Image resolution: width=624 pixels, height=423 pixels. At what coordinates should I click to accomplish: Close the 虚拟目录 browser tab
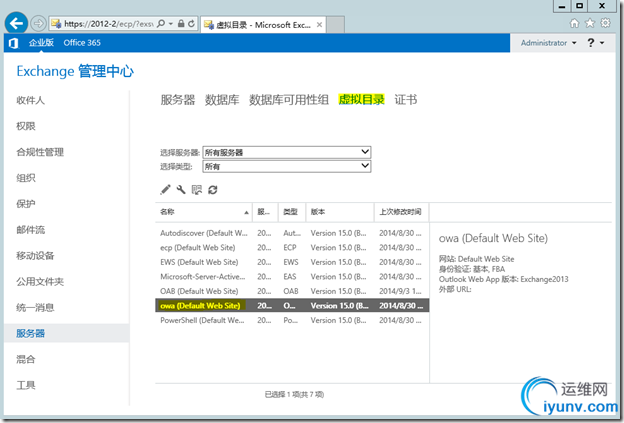point(319,25)
